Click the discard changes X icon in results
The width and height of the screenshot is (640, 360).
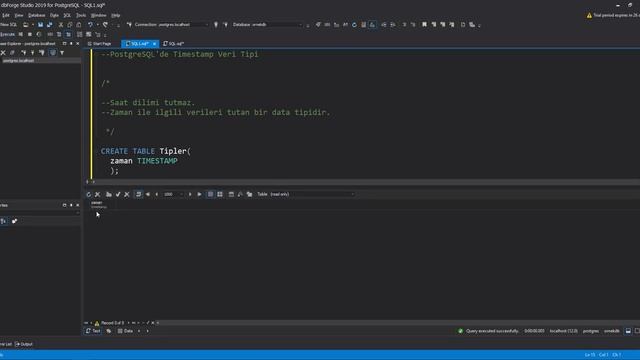[x=127, y=195]
